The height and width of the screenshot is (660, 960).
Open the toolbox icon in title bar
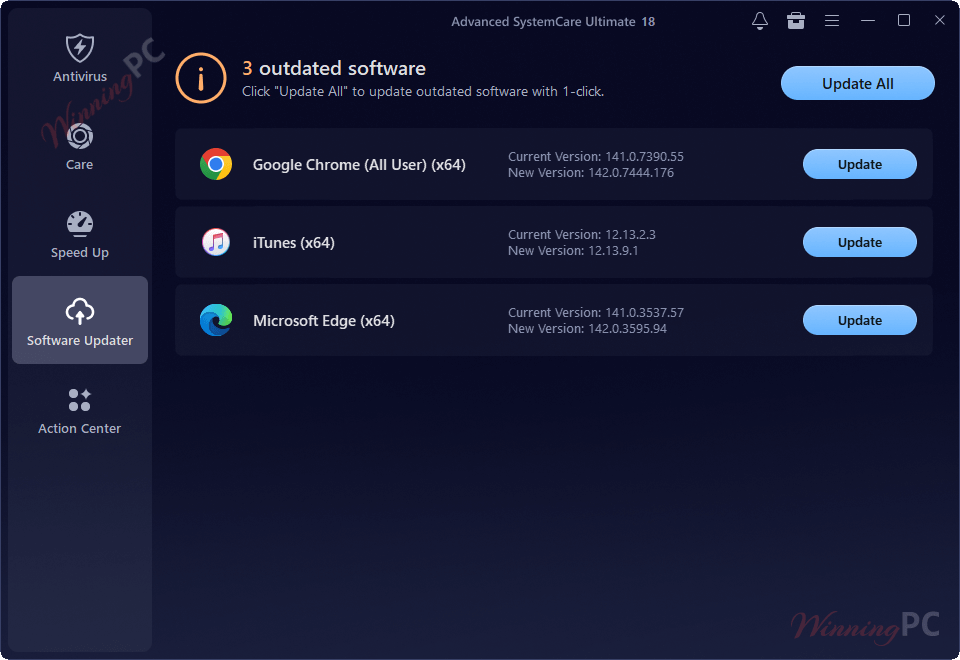[796, 21]
